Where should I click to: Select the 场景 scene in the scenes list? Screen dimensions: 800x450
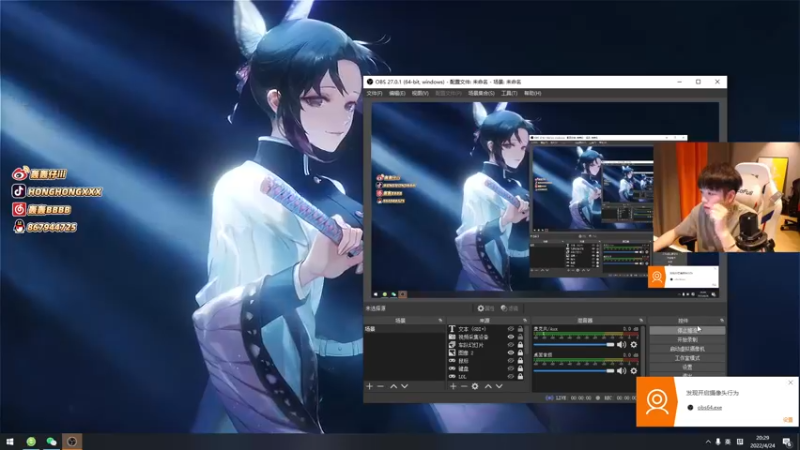coord(404,329)
